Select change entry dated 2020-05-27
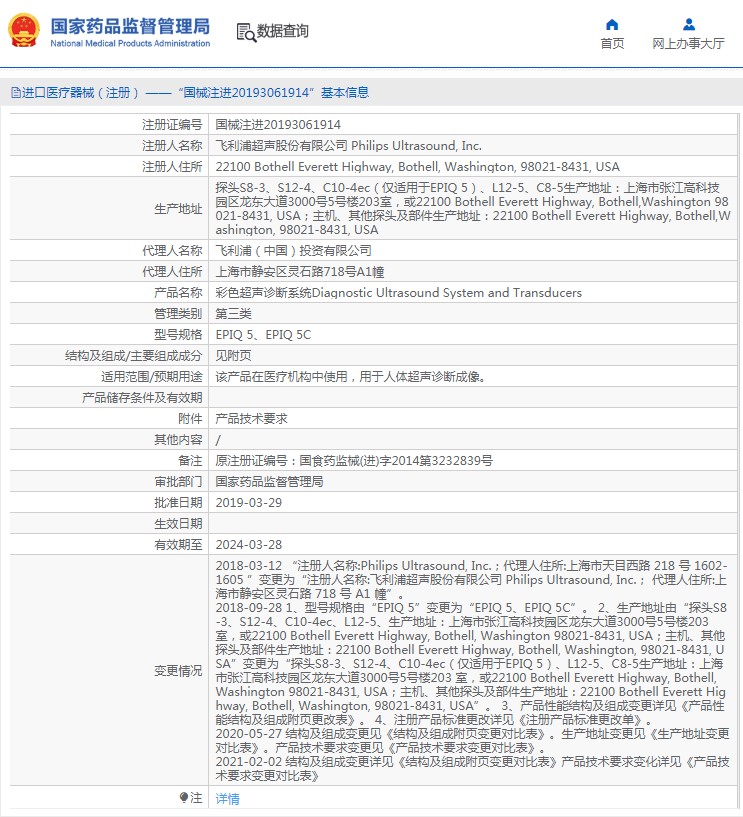This screenshot has height=817, width=743. pyautogui.click(x=472, y=740)
